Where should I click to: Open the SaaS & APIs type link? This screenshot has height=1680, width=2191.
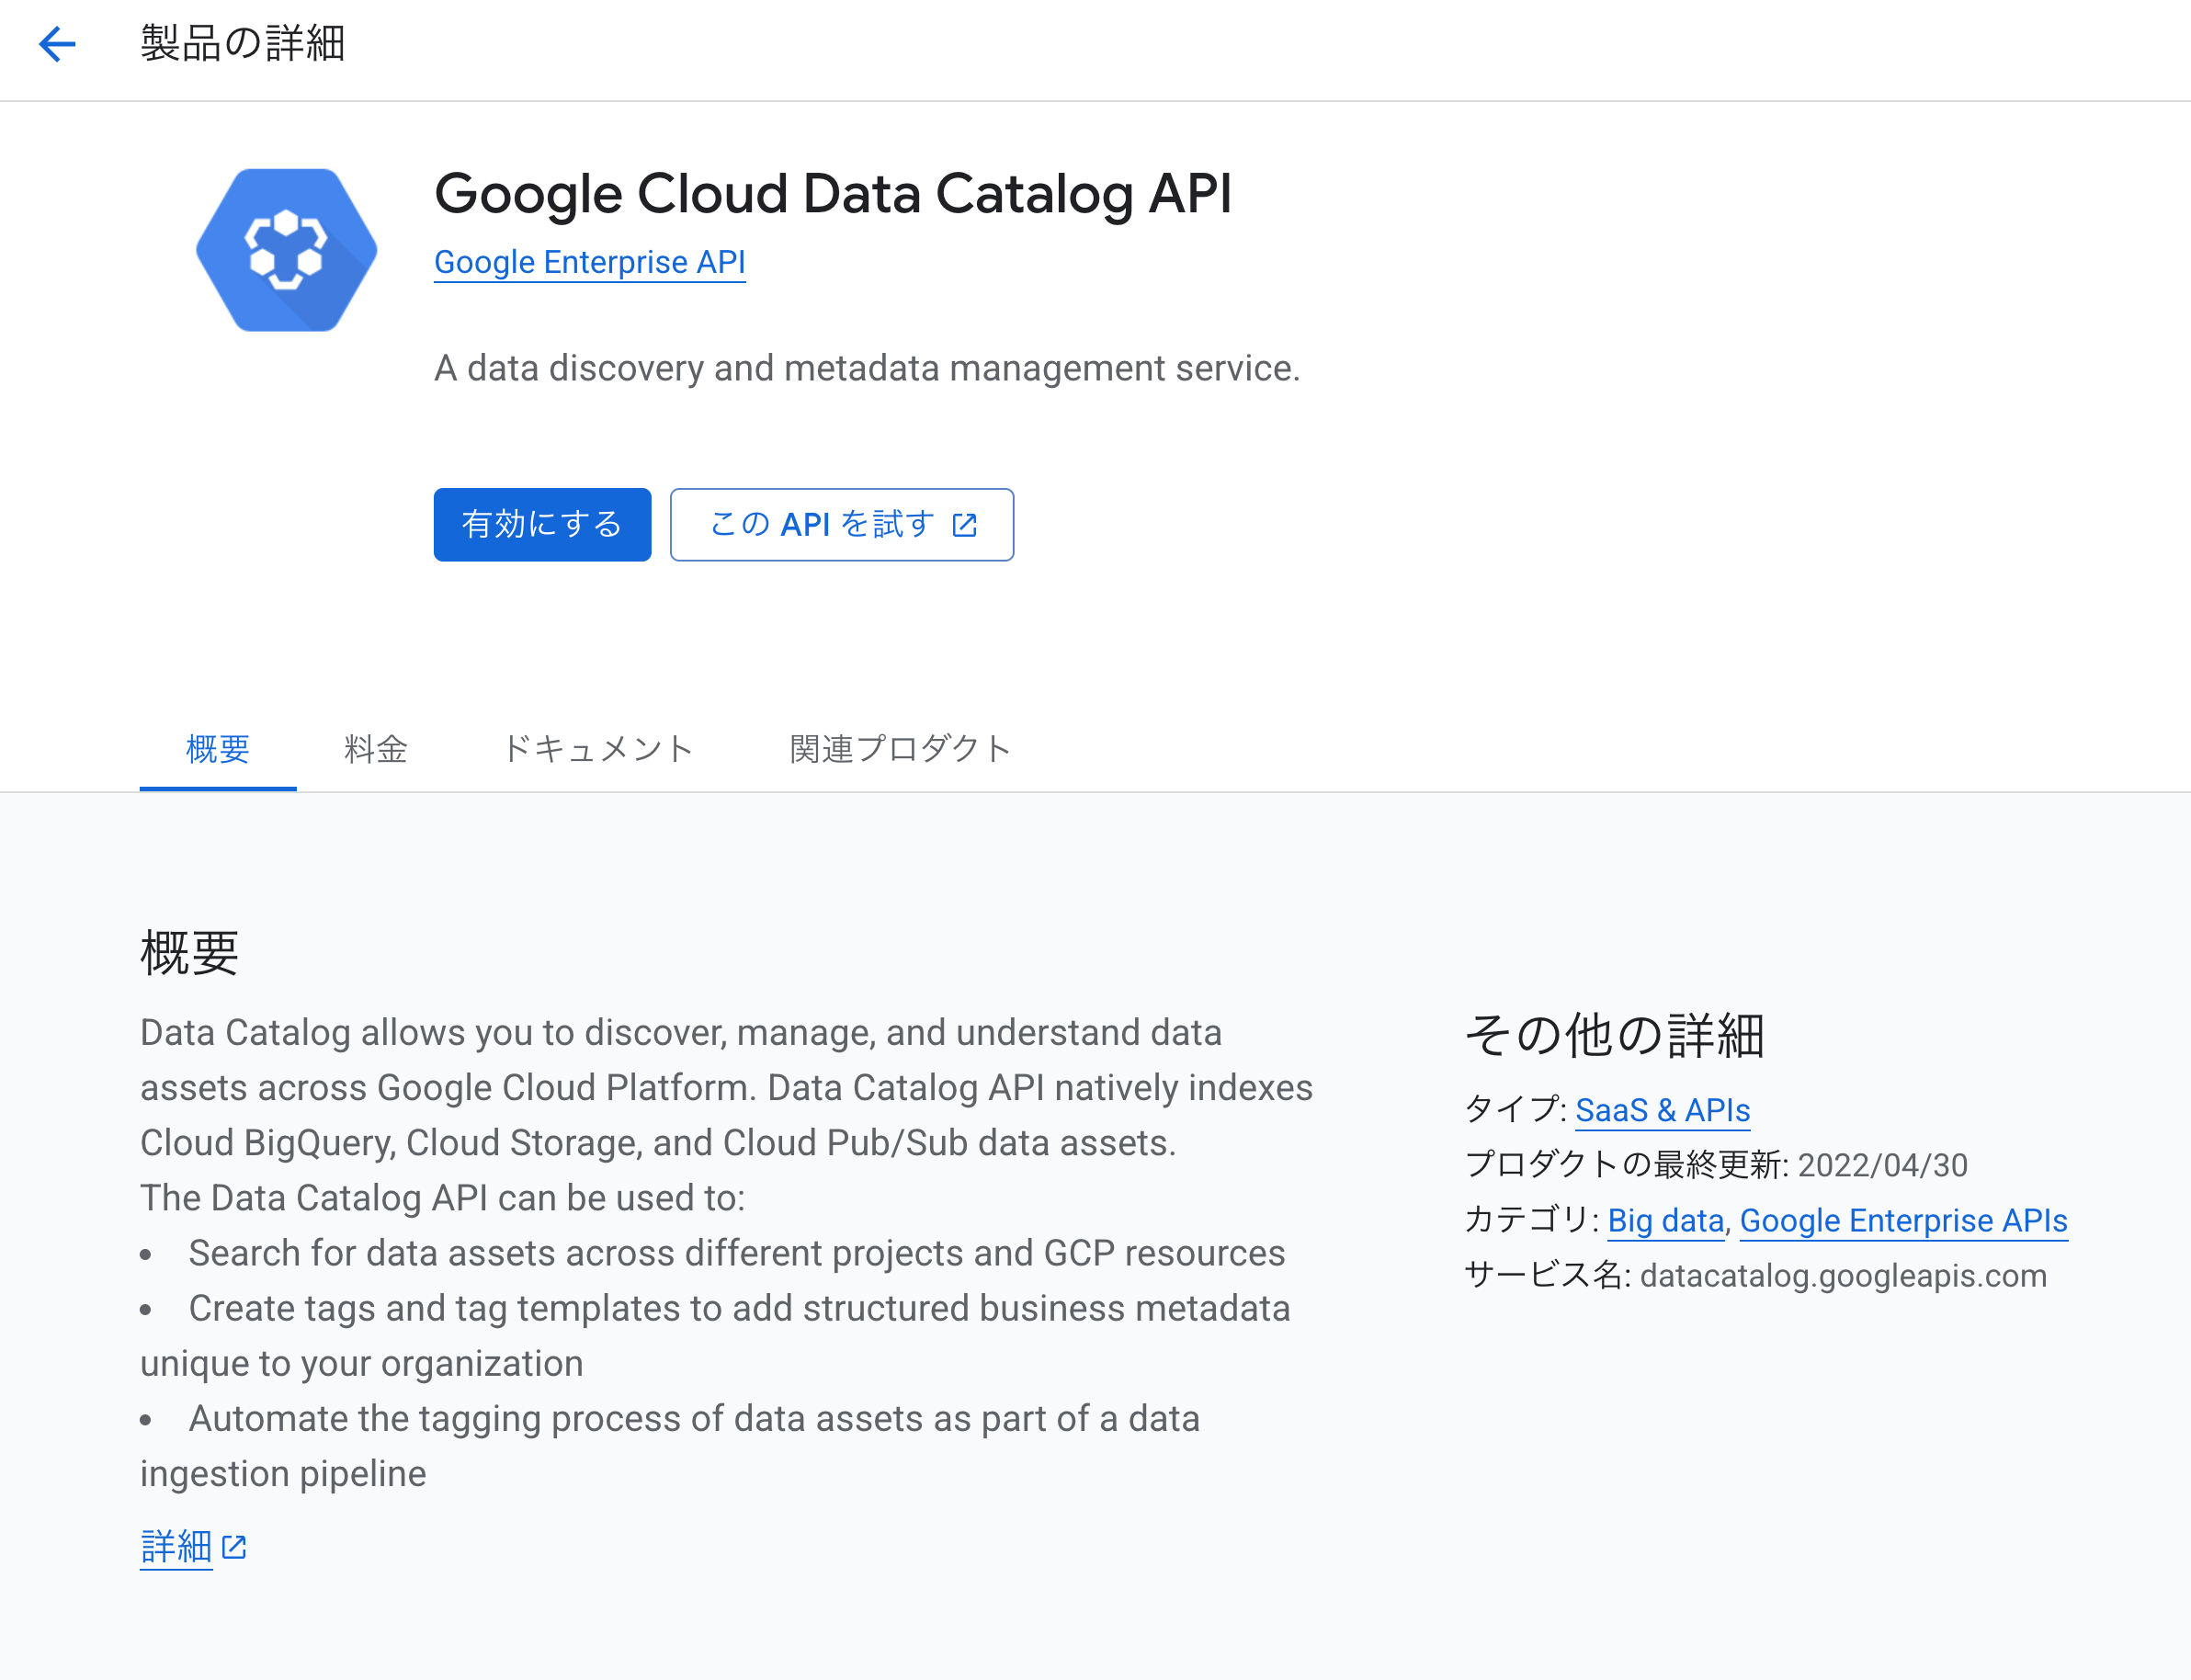(x=1662, y=1110)
